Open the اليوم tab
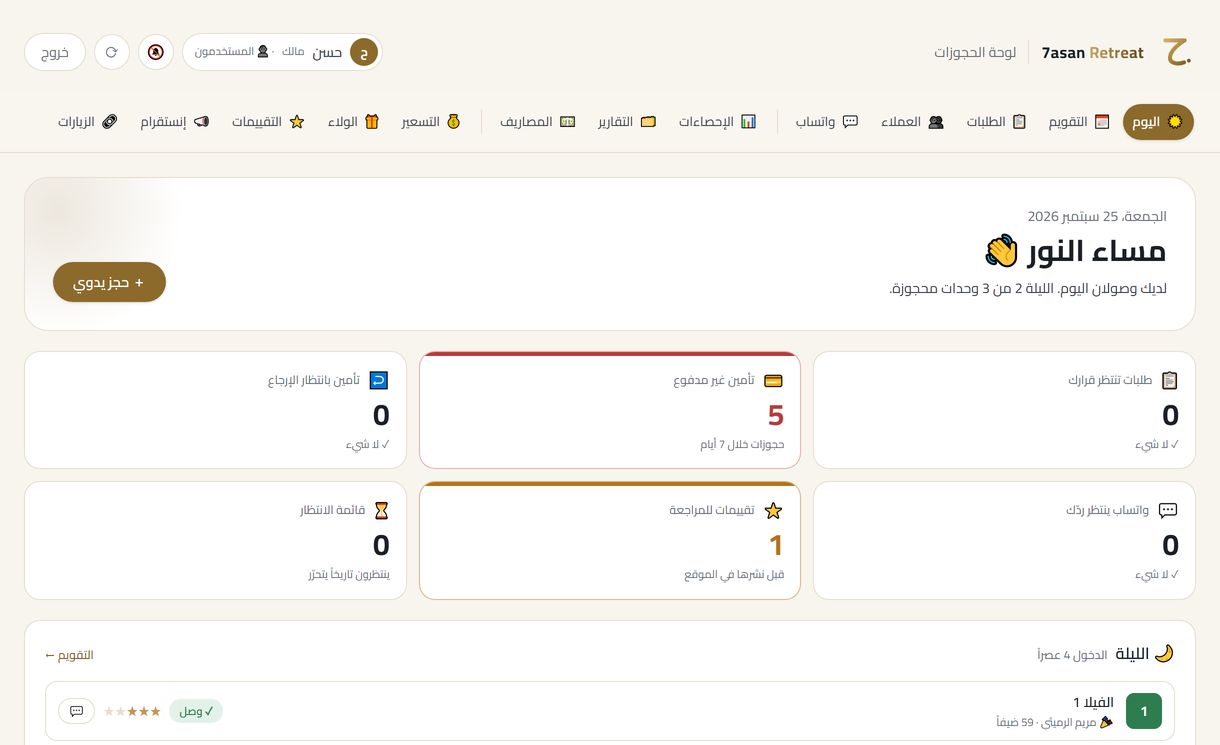This screenshot has width=1220, height=745. pyautogui.click(x=1158, y=122)
